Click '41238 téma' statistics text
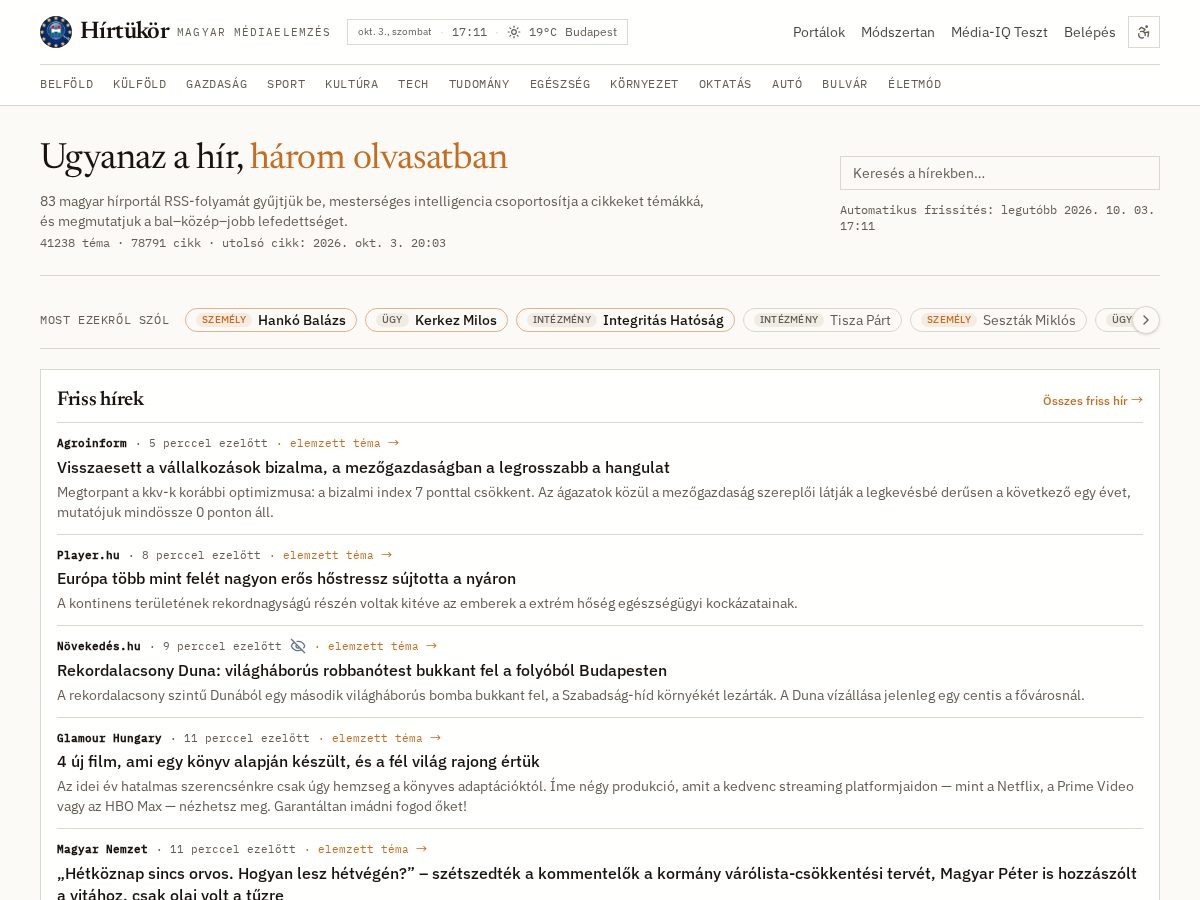1200x900 pixels. [75, 243]
